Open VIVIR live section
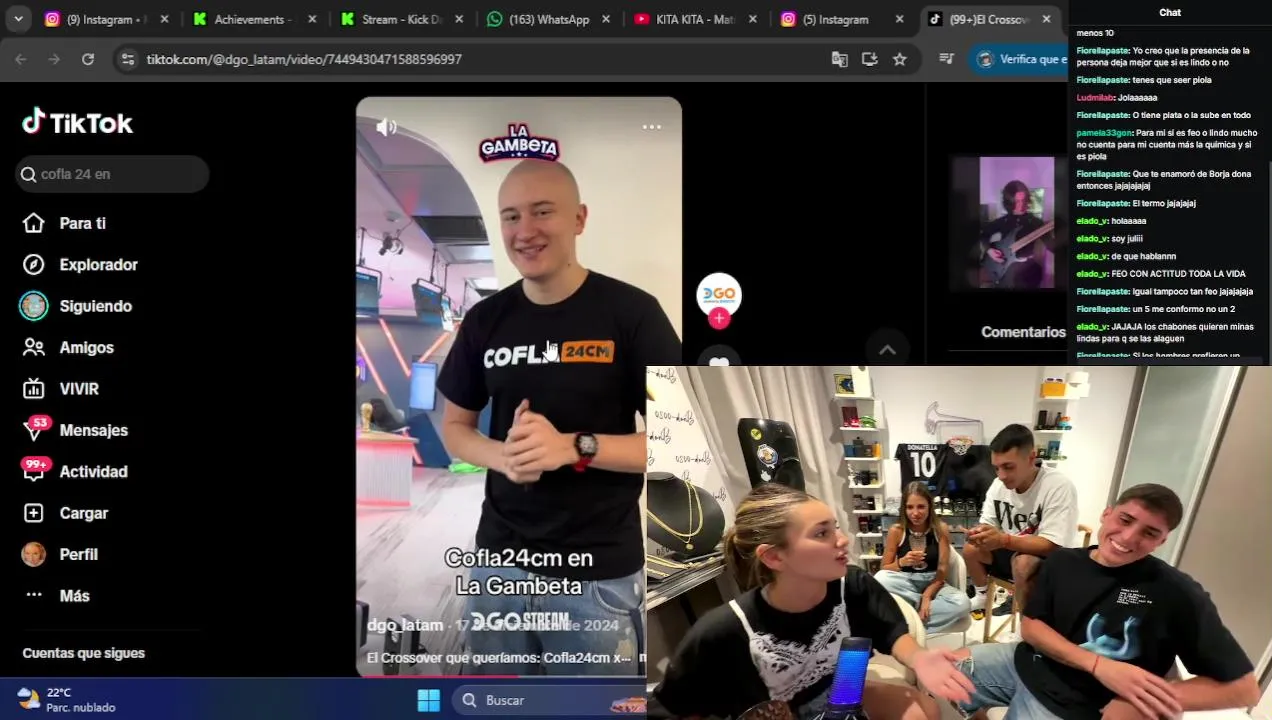The height and width of the screenshot is (720, 1272). (x=61, y=389)
